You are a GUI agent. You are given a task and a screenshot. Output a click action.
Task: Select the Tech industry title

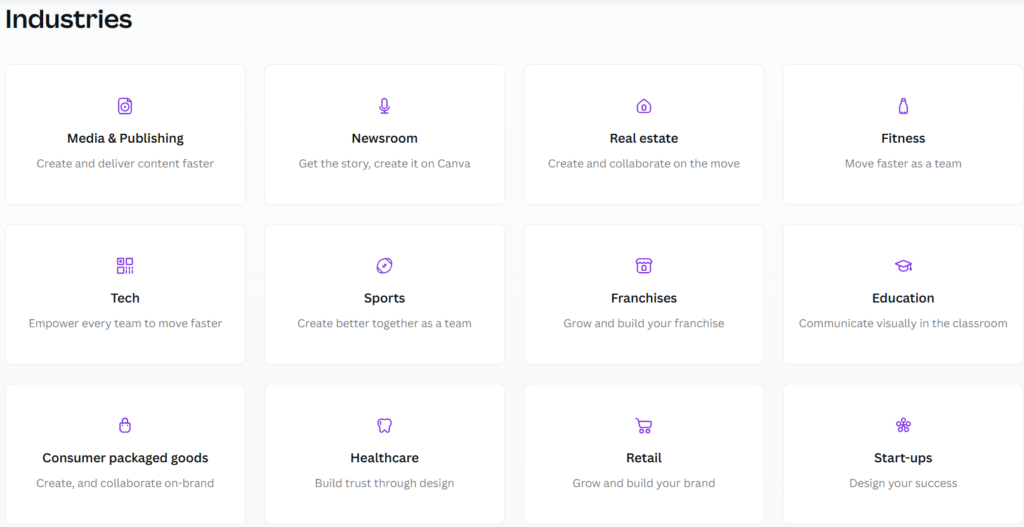coord(125,298)
